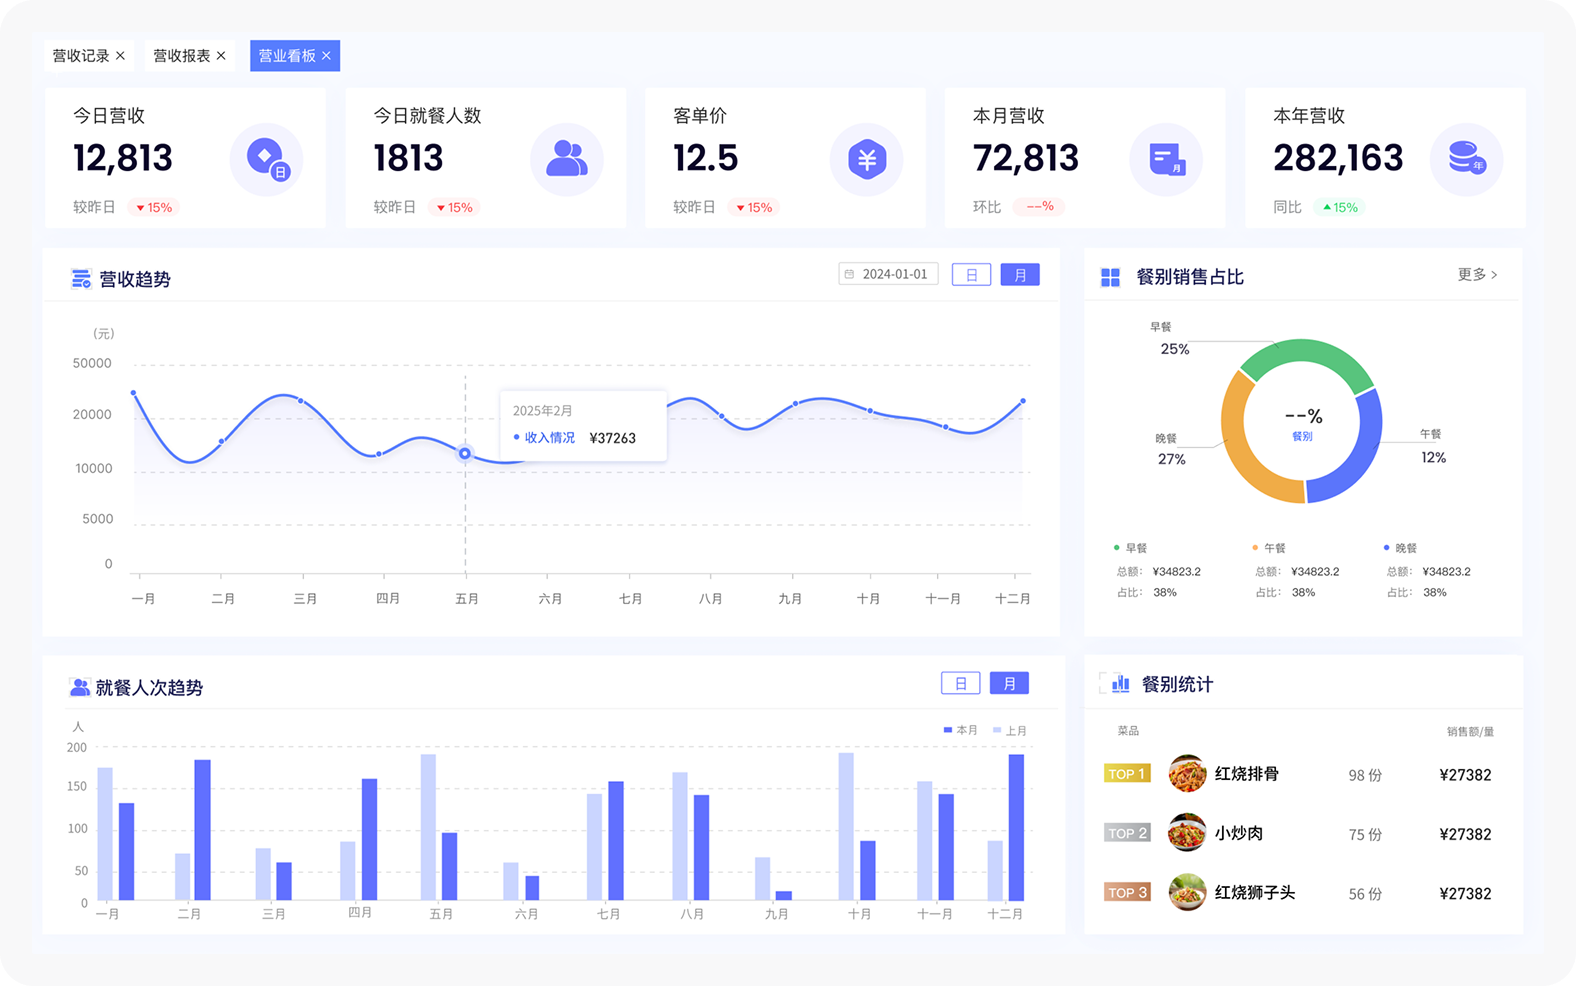The image size is (1576, 986).
Task: Click the highlighted data point on revenue line
Action: 465,453
